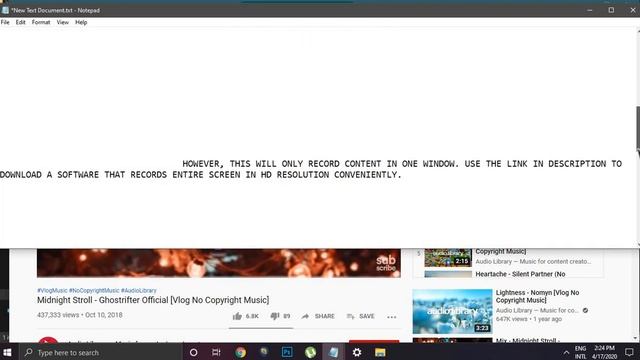Open Settings gear from the taskbar
The width and height of the screenshot is (640, 360).
point(357,352)
